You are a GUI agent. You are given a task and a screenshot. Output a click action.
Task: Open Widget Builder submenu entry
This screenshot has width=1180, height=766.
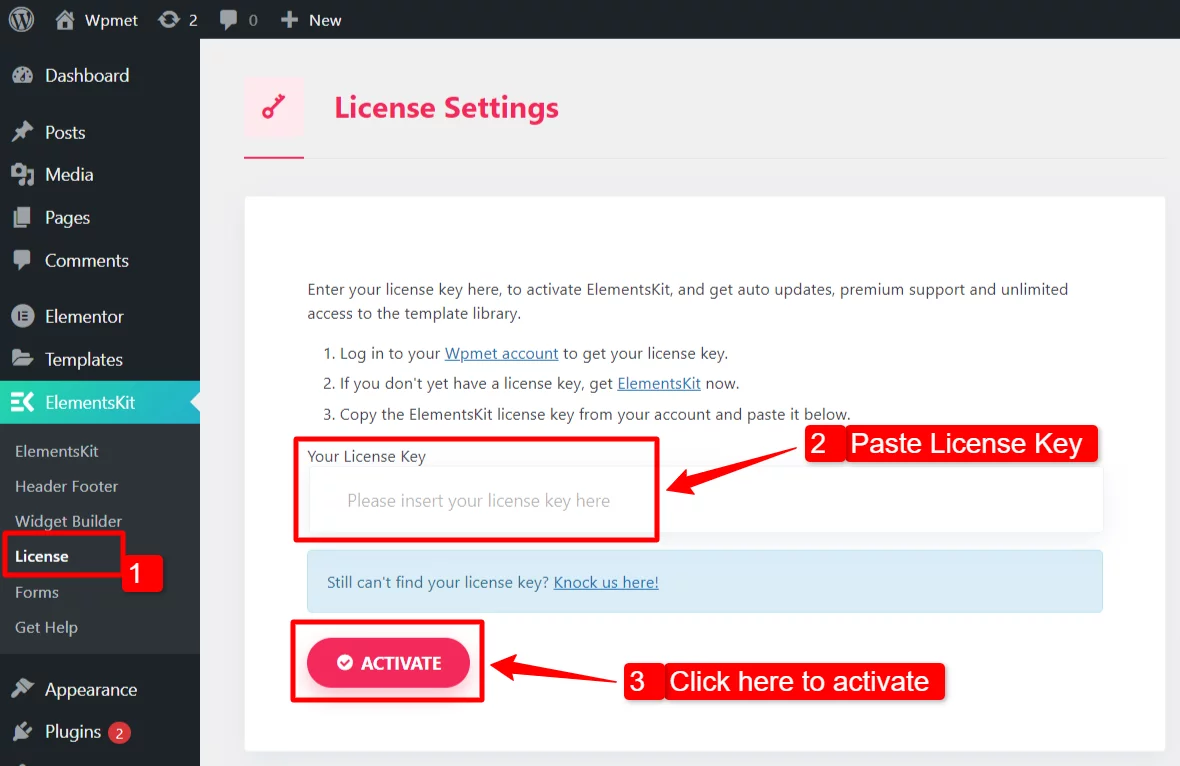[68, 521]
